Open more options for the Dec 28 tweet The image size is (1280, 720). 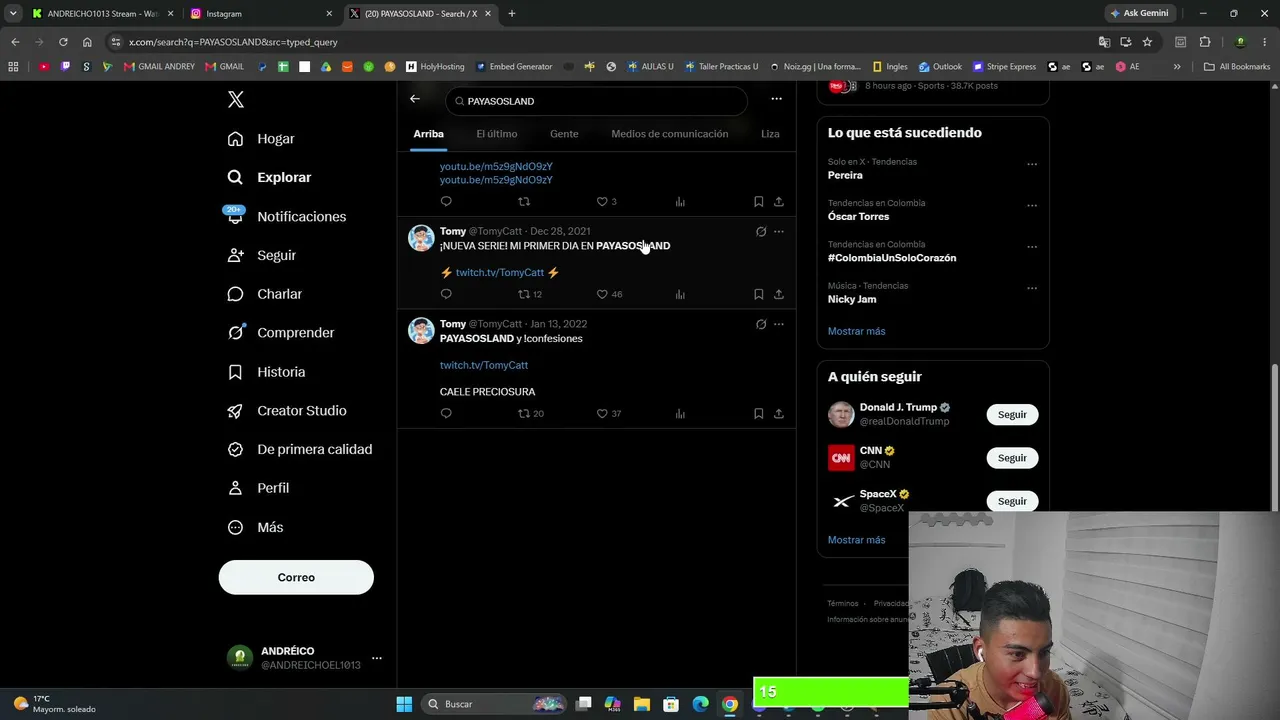pyautogui.click(x=779, y=231)
